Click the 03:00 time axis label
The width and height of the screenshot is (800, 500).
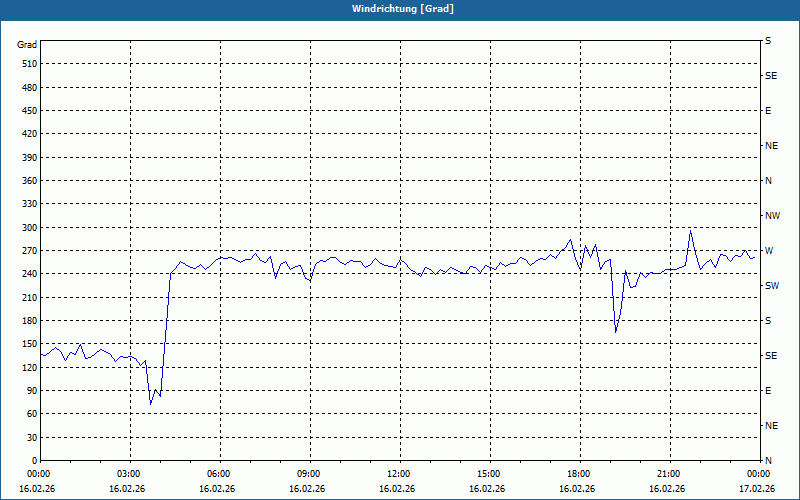click(x=128, y=474)
